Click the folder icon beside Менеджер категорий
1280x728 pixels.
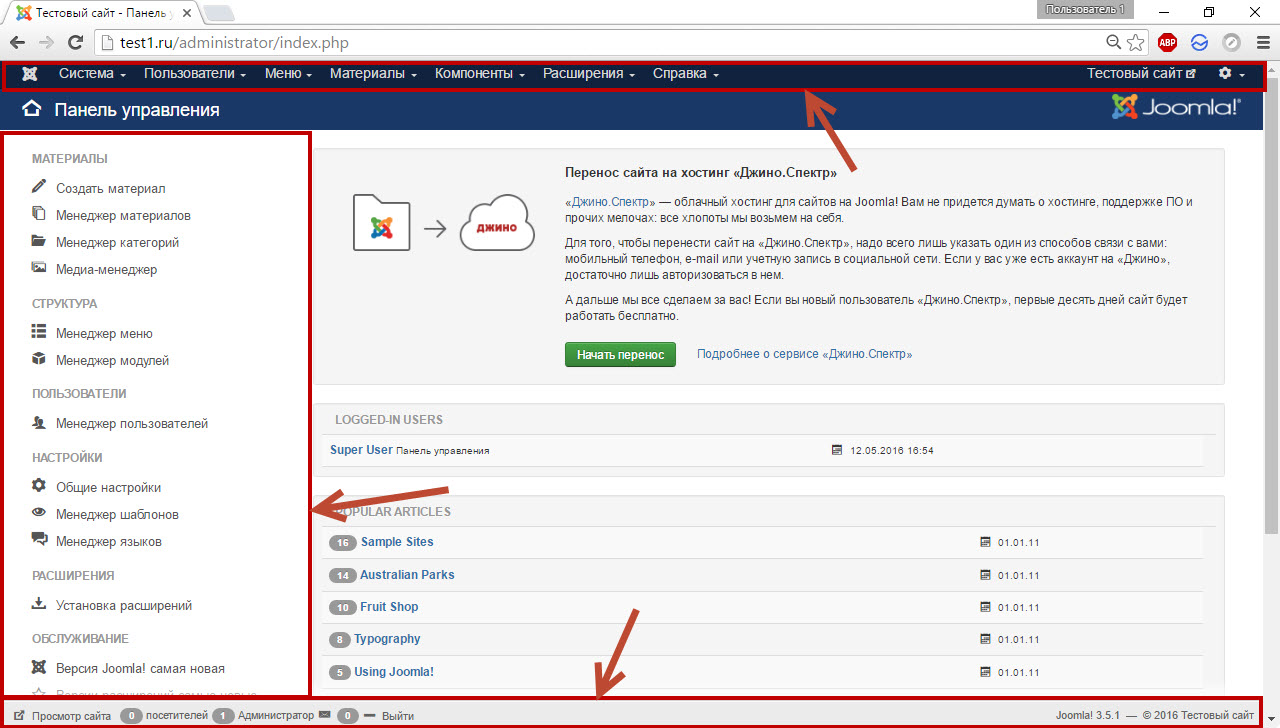39,241
